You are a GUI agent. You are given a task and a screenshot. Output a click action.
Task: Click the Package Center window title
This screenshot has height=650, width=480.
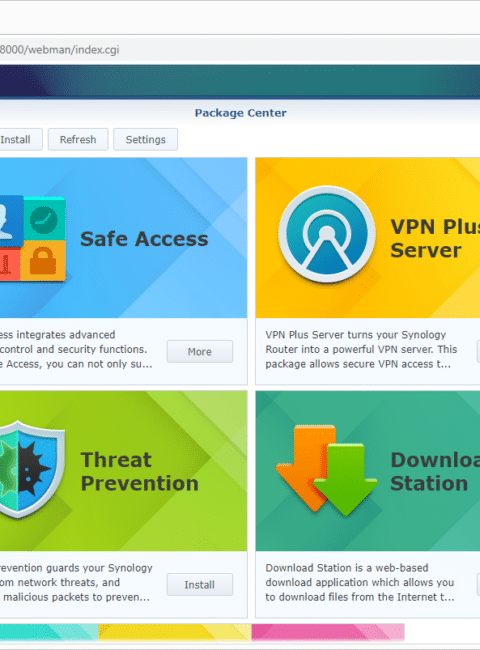(240, 113)
